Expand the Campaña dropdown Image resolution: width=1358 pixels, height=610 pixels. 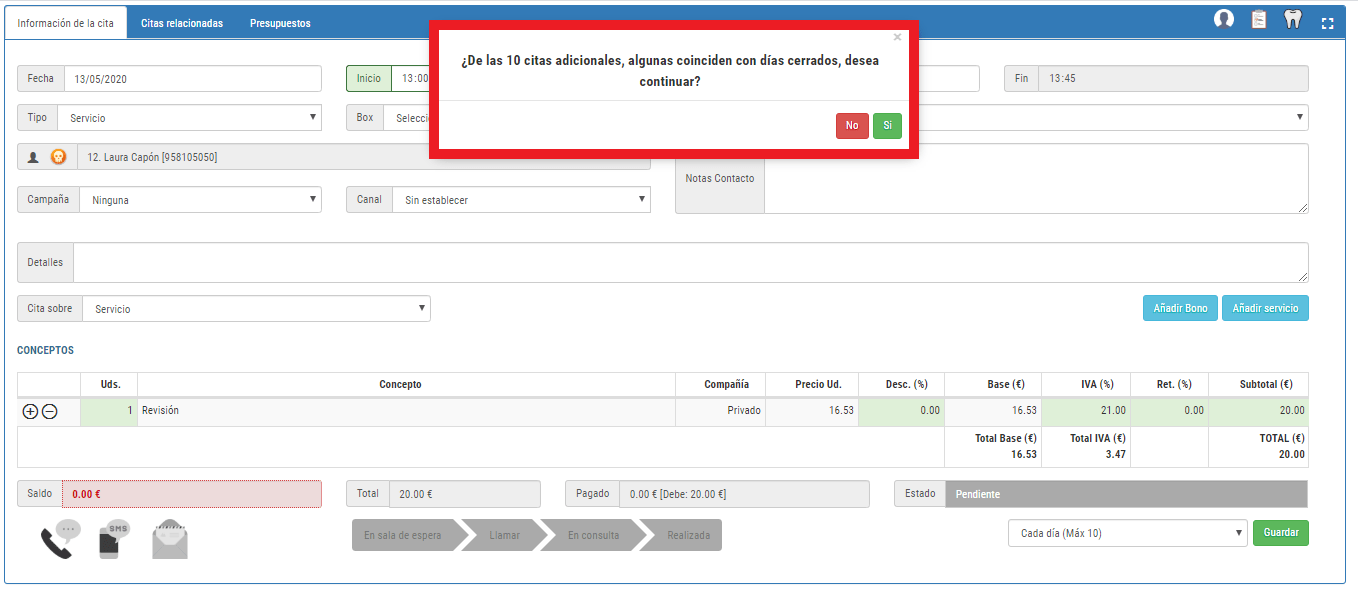click(x=200, y=200)
